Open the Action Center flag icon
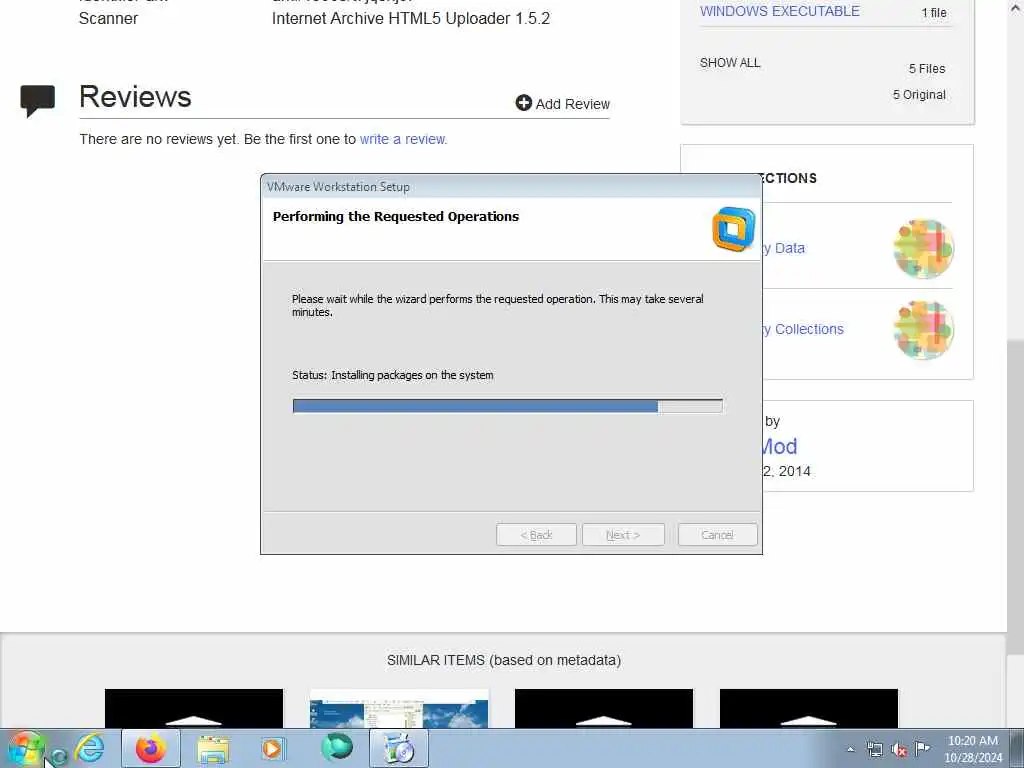The width and height of the screenshot is (1024, 768). click(922, 749)
